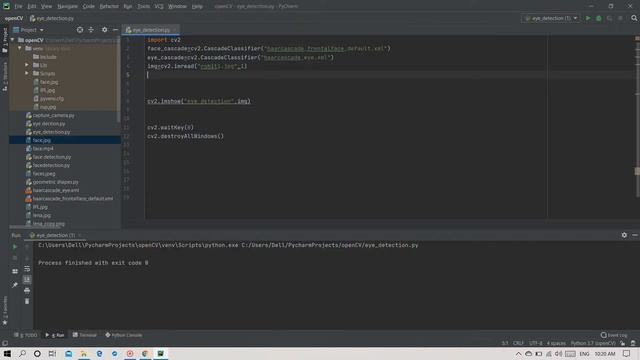The height and width of the screenshot is (360, 640).
Task: Open Search Everywhere magnifier icon
Action: pos(634,18)
